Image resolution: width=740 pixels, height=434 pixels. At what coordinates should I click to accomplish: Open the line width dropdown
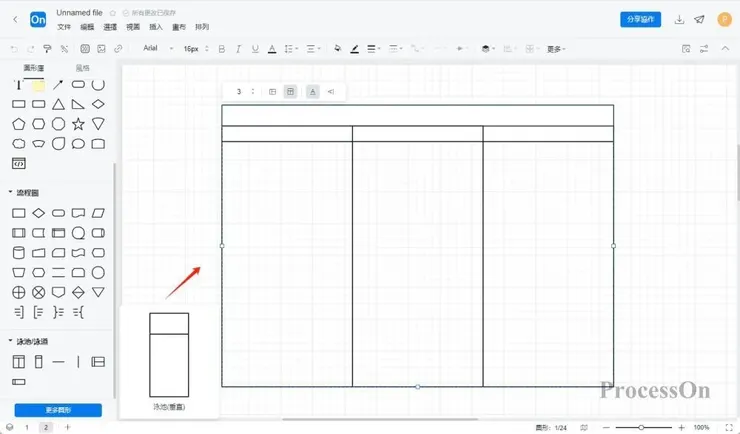pyautogui.click(x=374, y=49)
